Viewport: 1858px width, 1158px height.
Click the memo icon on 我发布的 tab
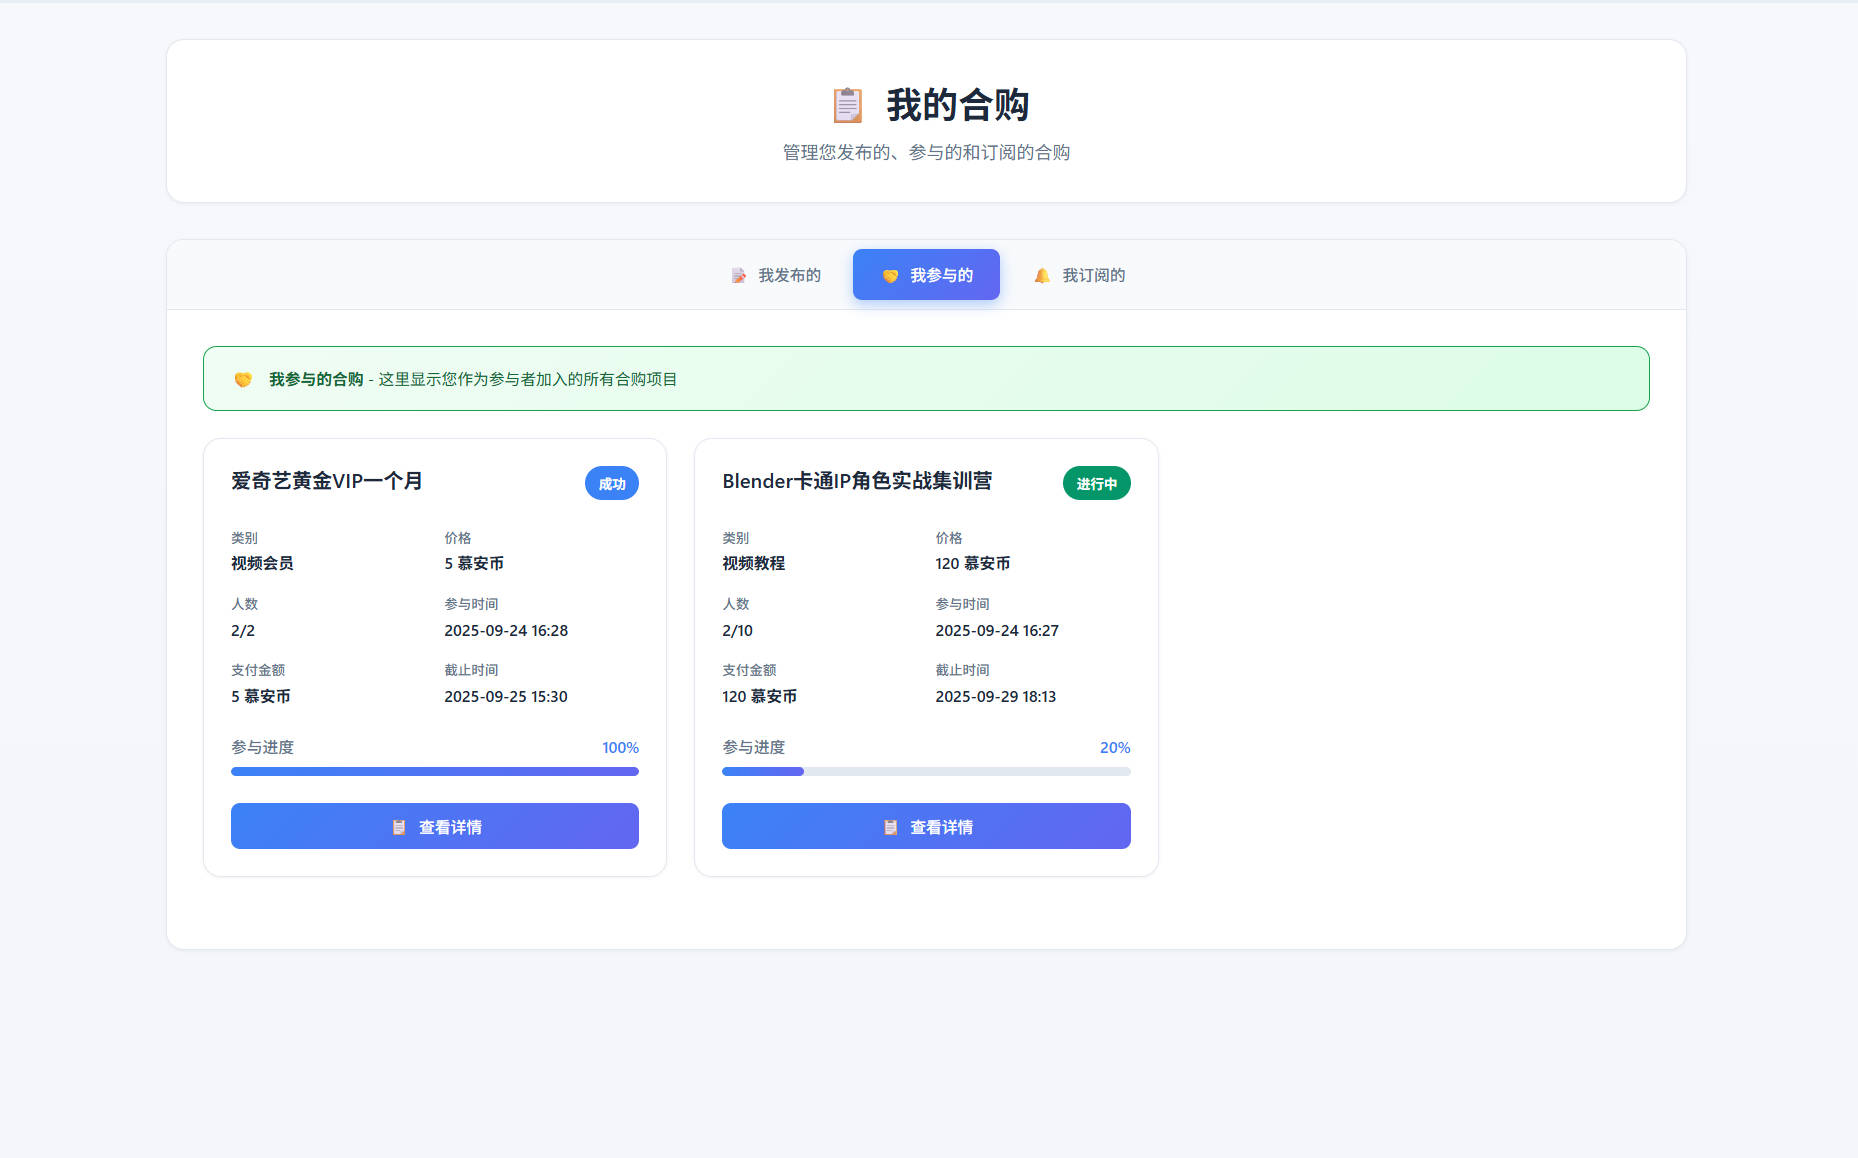[738, 275]
